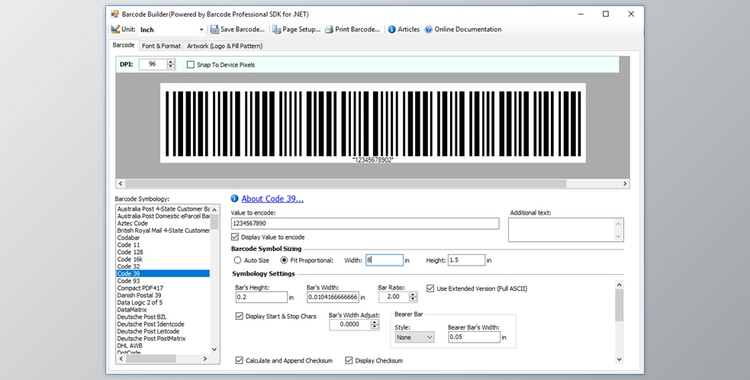Viewport: 750px width, 380px height.
Task: Click preview scrollbar right arrow
Action: pos(625,184)
